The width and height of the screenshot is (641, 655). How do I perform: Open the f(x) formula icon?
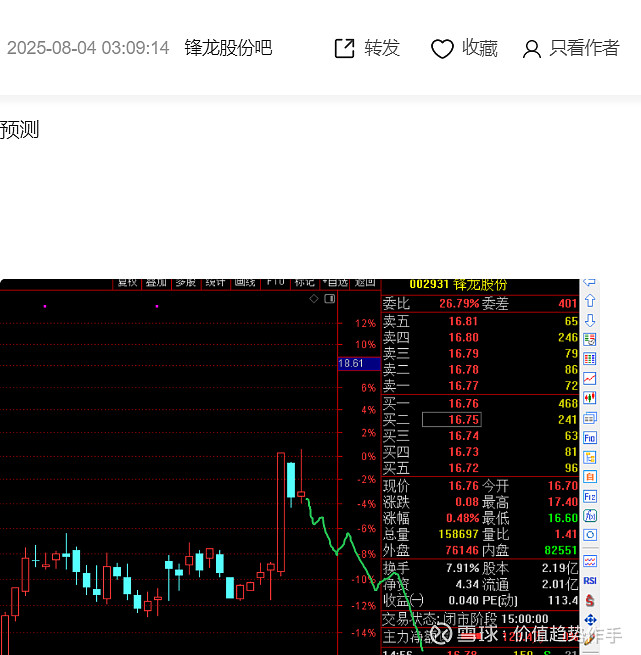click(x=590, y=515)
